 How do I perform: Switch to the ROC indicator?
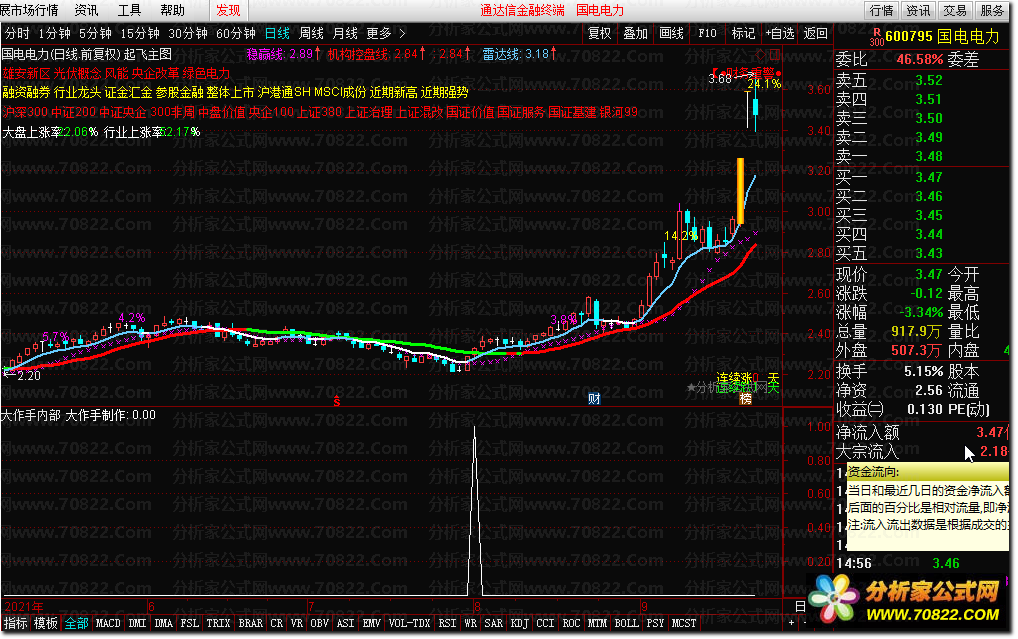pos(571,623)
